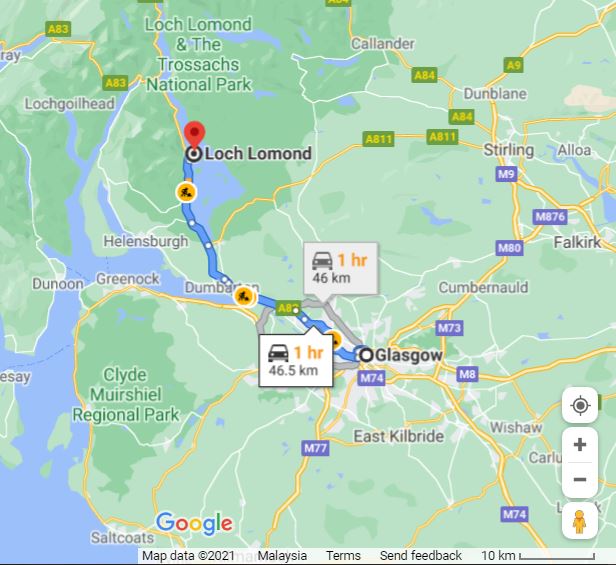Screen dimensions: 616x565
Task: Click the Google logo
Action: [194, 524]
